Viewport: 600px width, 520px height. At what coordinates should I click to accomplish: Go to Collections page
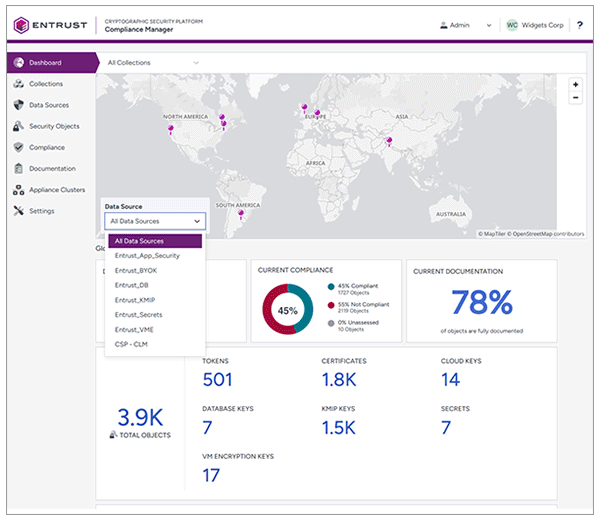[46, 84]
